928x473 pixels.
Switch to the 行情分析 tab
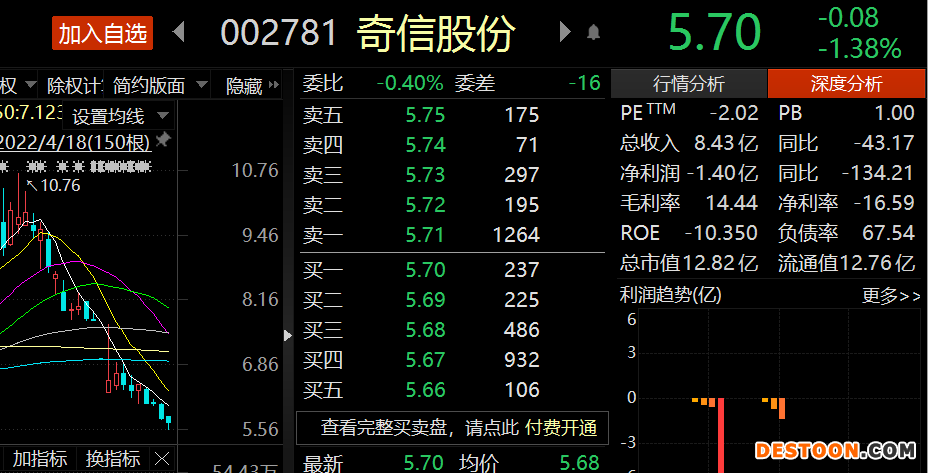[688, 84]
